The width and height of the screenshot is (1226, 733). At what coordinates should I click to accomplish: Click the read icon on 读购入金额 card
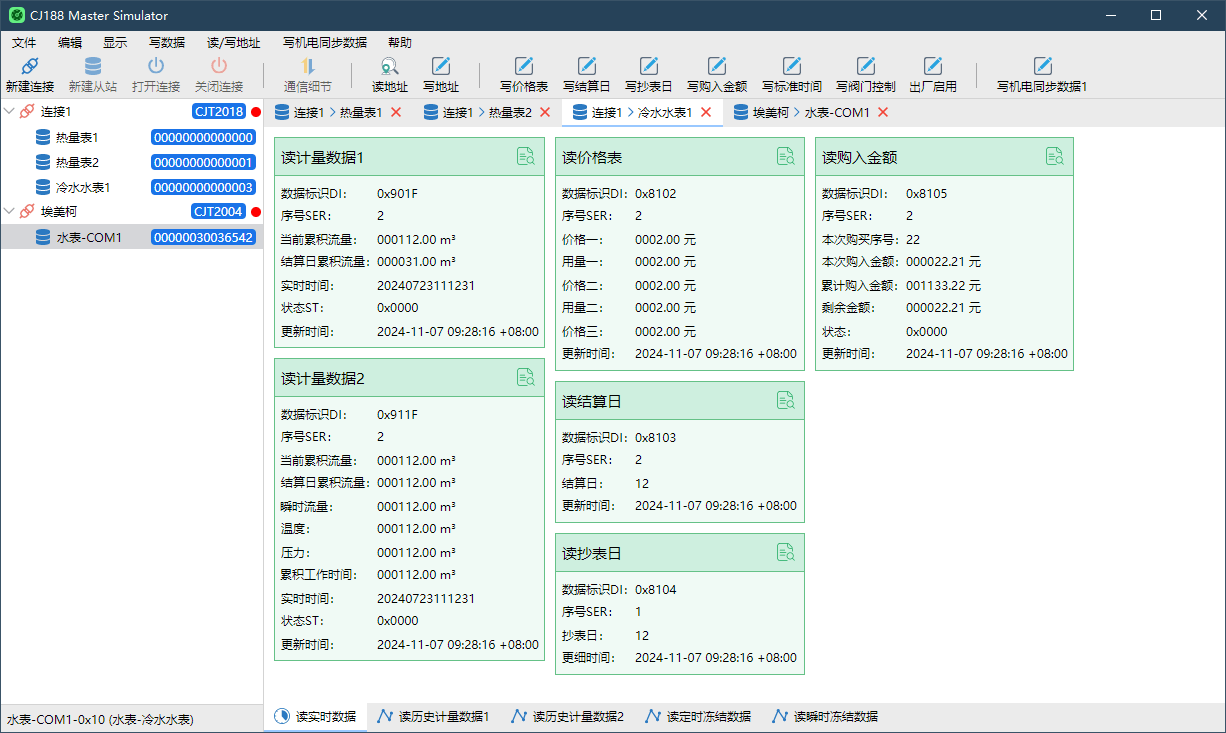[x=1055, y=156]
